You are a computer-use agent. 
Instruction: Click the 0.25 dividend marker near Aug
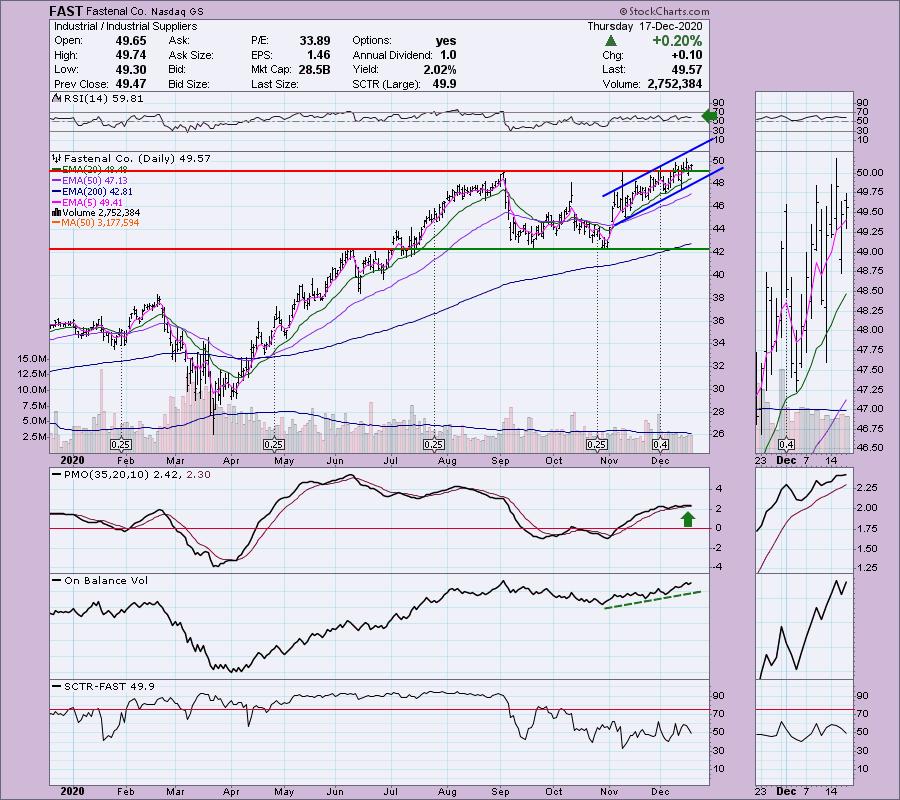(x=433, y=445)
